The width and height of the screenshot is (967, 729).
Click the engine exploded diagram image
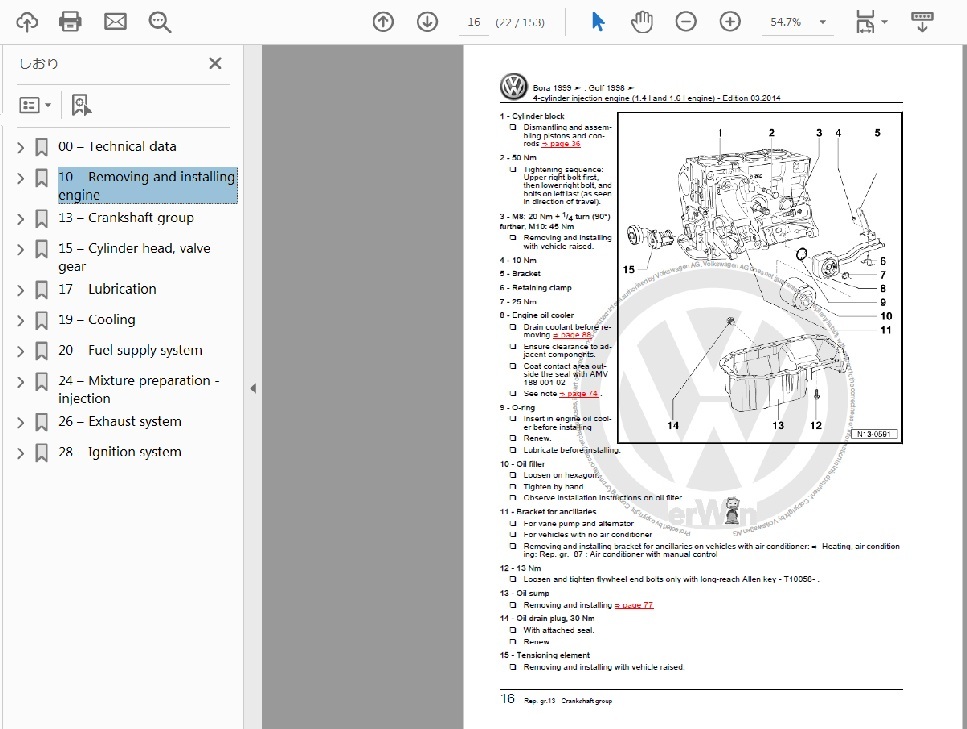click(x=760, y=278)
